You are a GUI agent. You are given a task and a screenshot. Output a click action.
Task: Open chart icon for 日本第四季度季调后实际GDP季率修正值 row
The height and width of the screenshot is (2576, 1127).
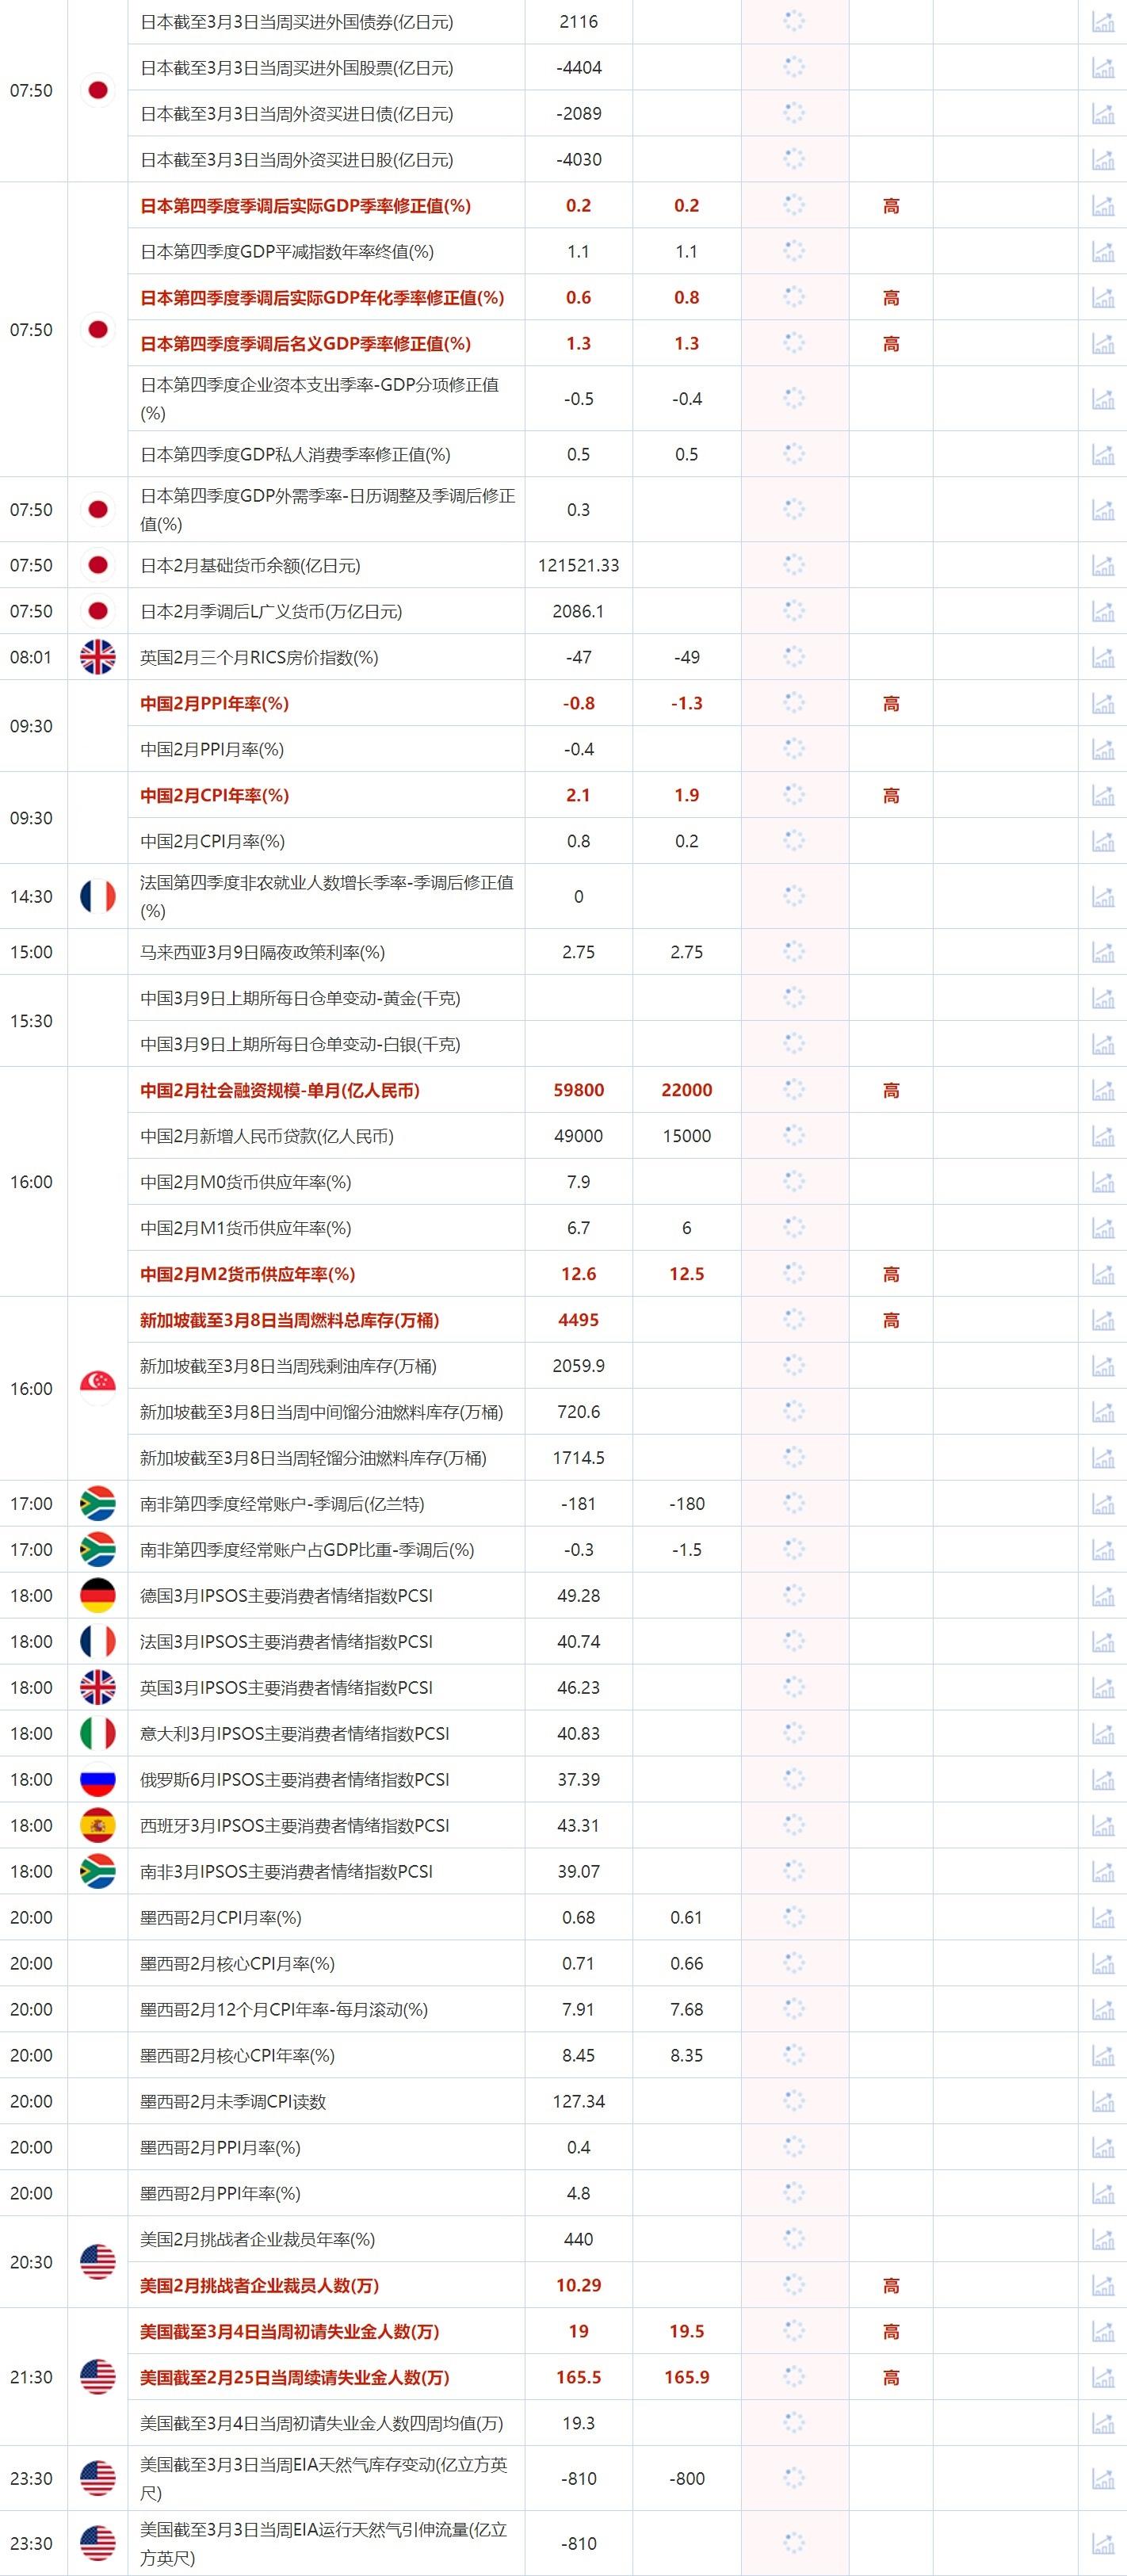pos(1103,206)
